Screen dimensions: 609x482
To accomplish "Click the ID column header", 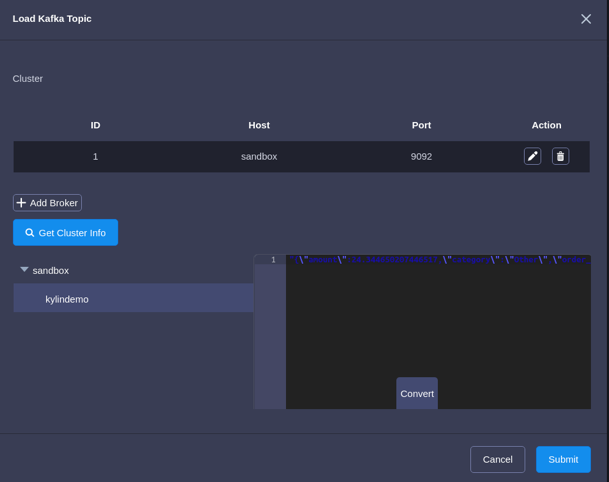I will tap(95, 125).
